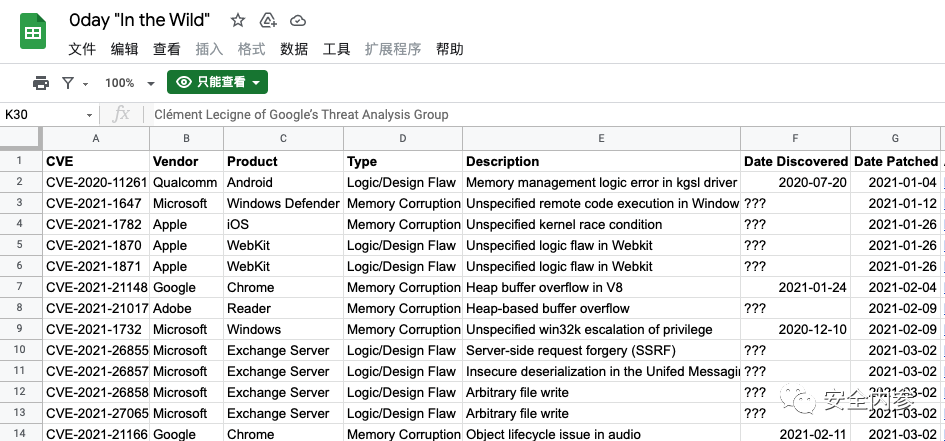Select Unspecified kernel race condition cell
Viewport: 945px width, 441px height.
point(601,224)
